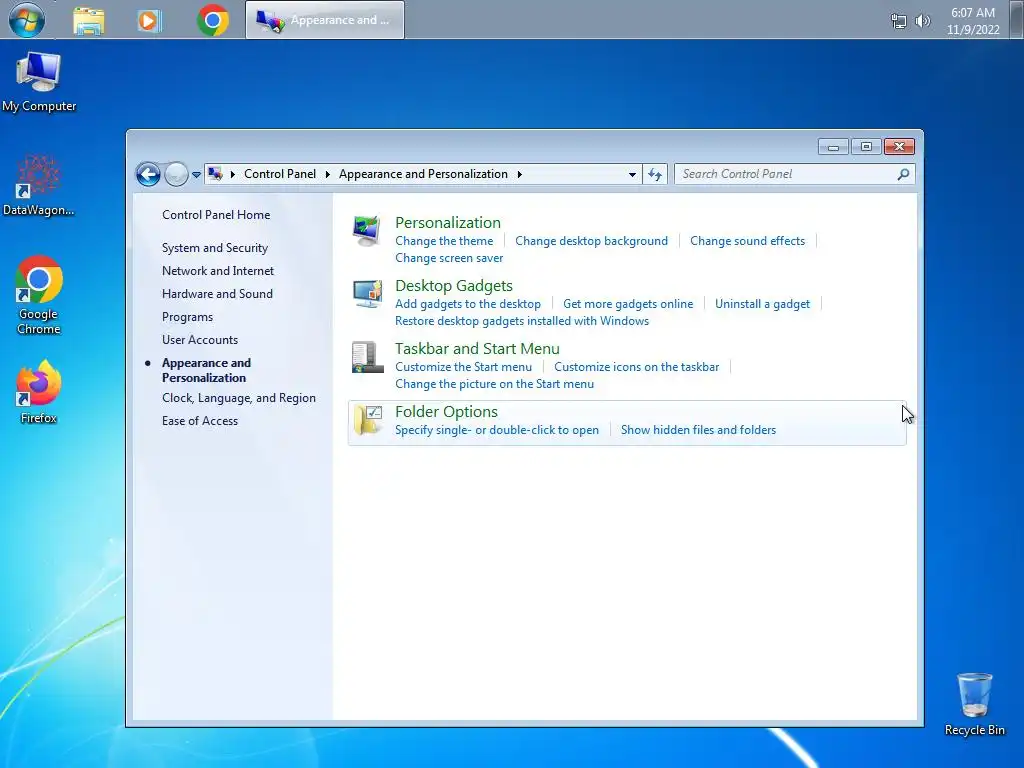Open the Folder Options folder icon

coord(368,420)
